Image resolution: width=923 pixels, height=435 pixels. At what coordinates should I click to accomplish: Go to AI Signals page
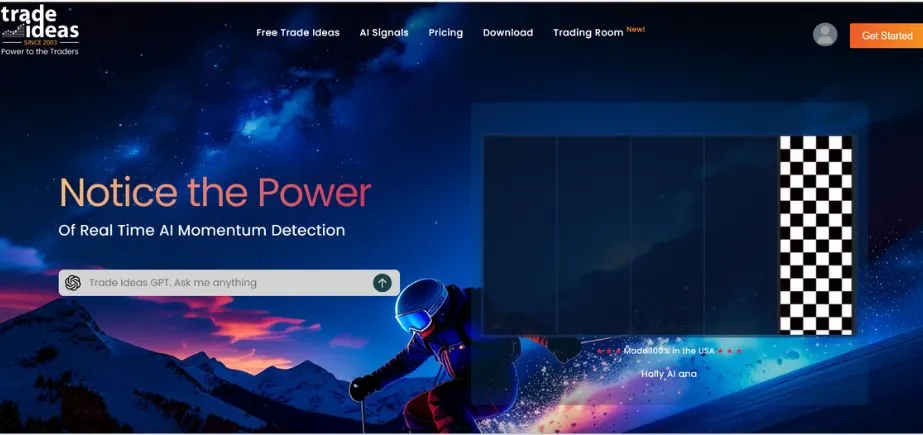[x=384, y=33]
